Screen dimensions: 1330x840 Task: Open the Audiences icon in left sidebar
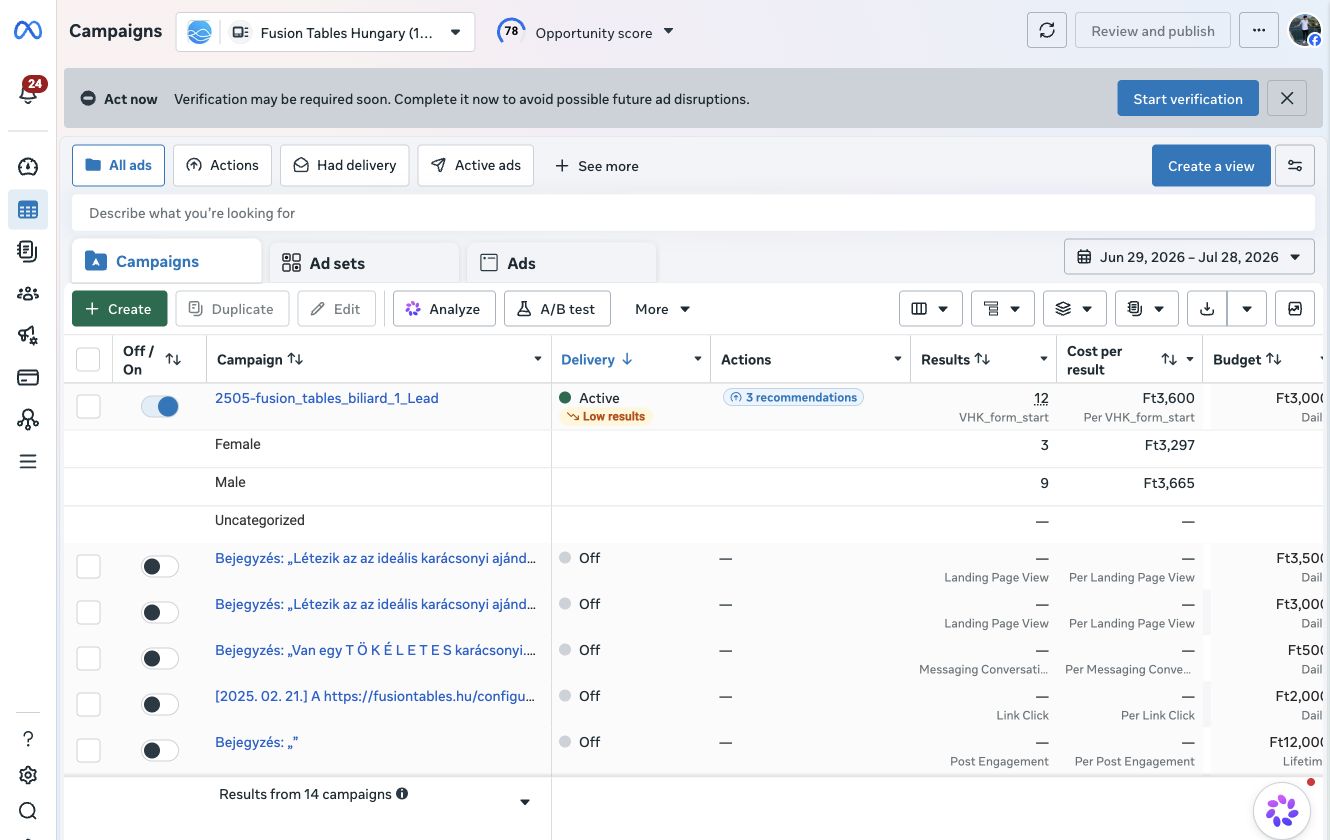pyautogui.click(x=28, y=293)
